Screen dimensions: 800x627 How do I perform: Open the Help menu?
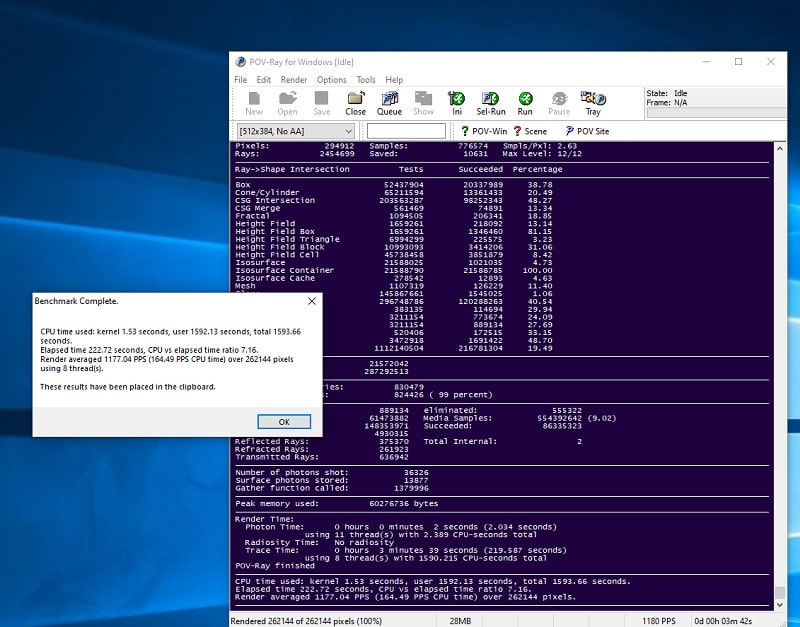[x=394, y=80]
